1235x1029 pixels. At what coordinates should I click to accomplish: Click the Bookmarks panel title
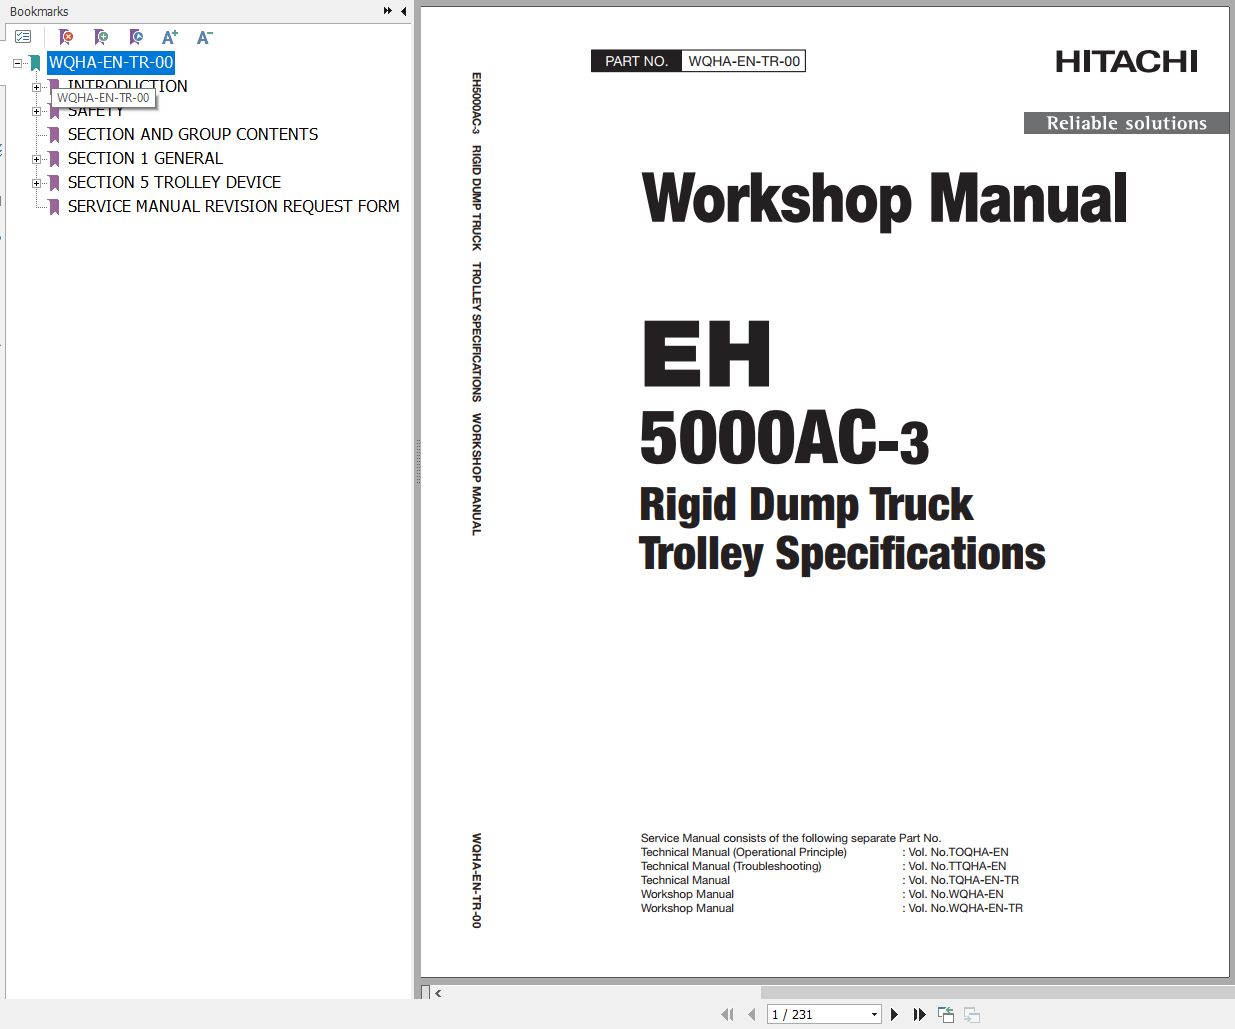39,11
